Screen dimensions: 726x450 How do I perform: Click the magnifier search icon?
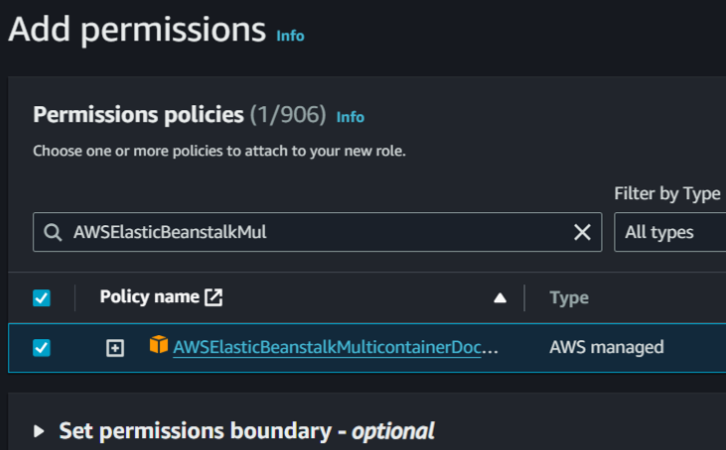(52, 232)
